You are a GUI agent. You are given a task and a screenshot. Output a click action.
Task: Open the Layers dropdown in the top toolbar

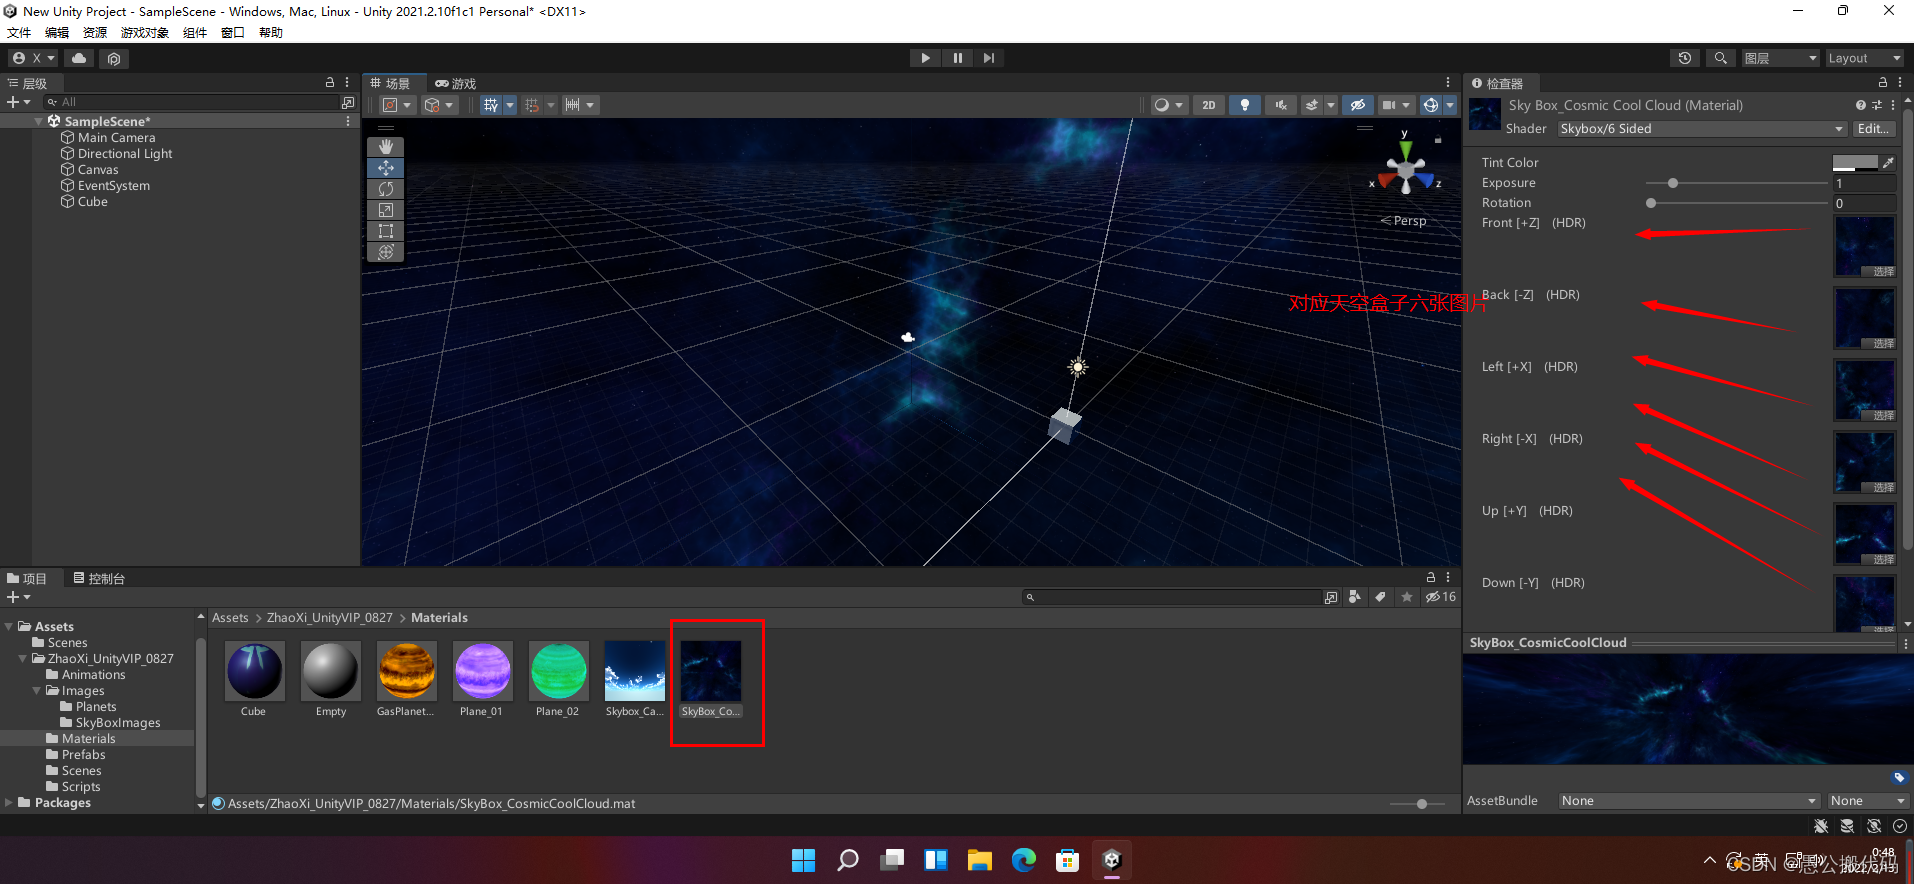coord(1780,58)
